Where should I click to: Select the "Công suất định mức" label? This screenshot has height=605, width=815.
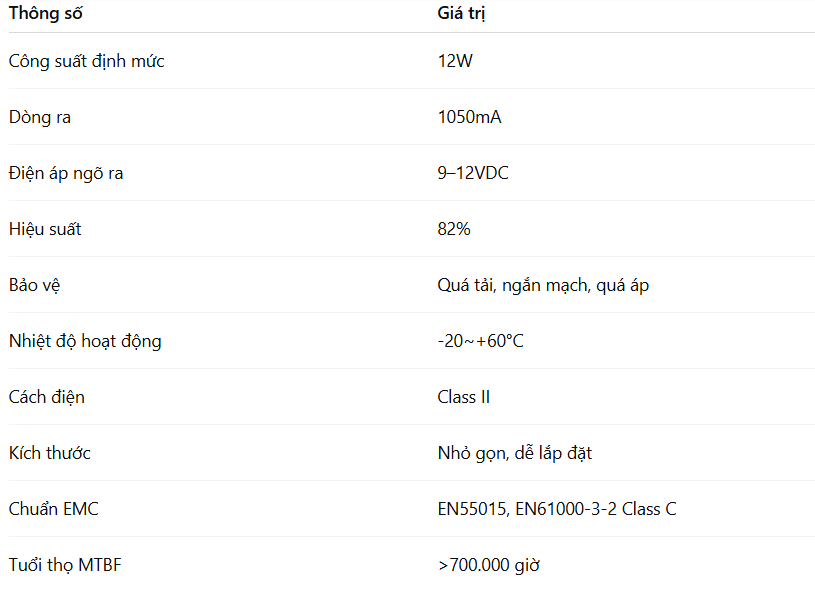86,61
